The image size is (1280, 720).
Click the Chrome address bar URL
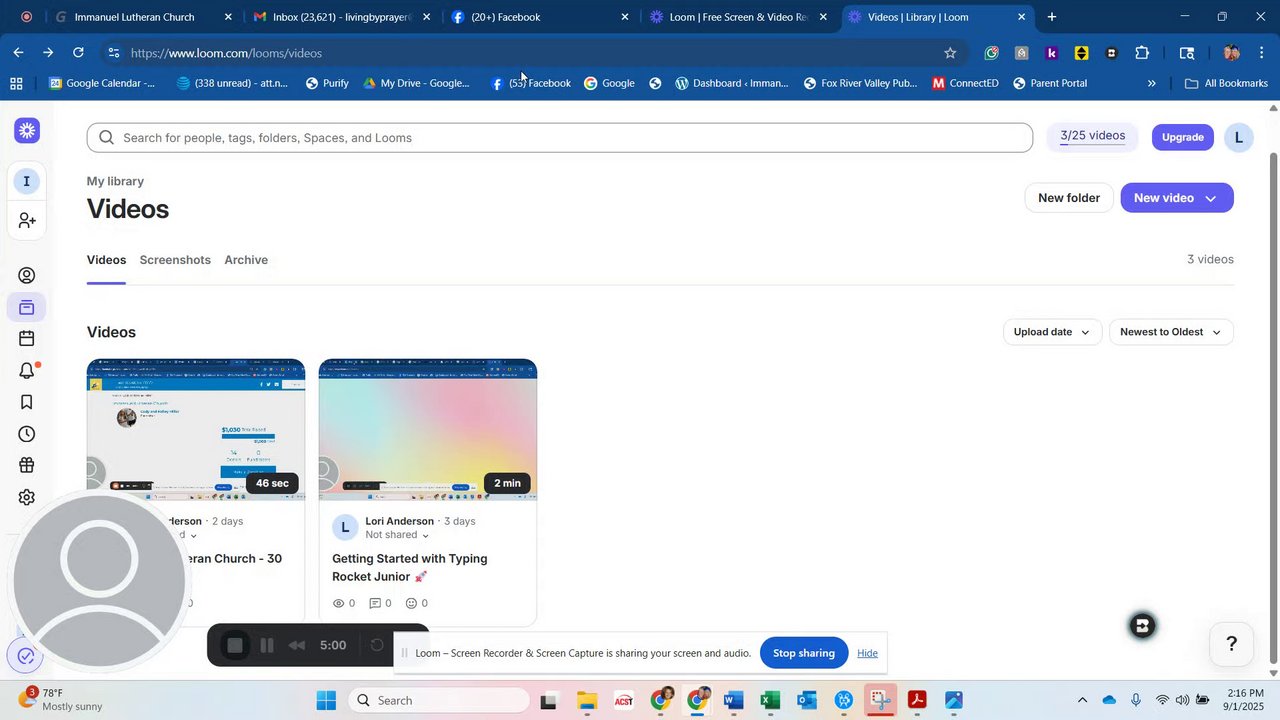pyautogui.click(x=226, y=53)
